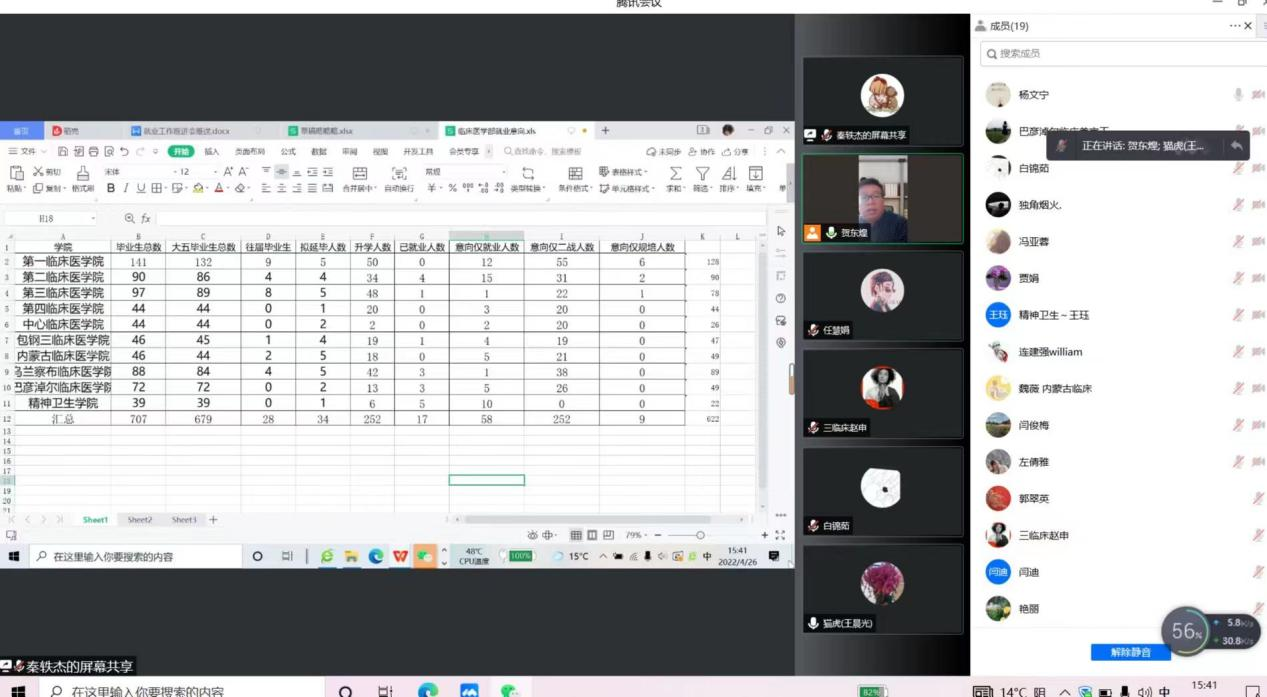
Task: Switch to Sheet2 tab
Action: (x=140, y=520)
